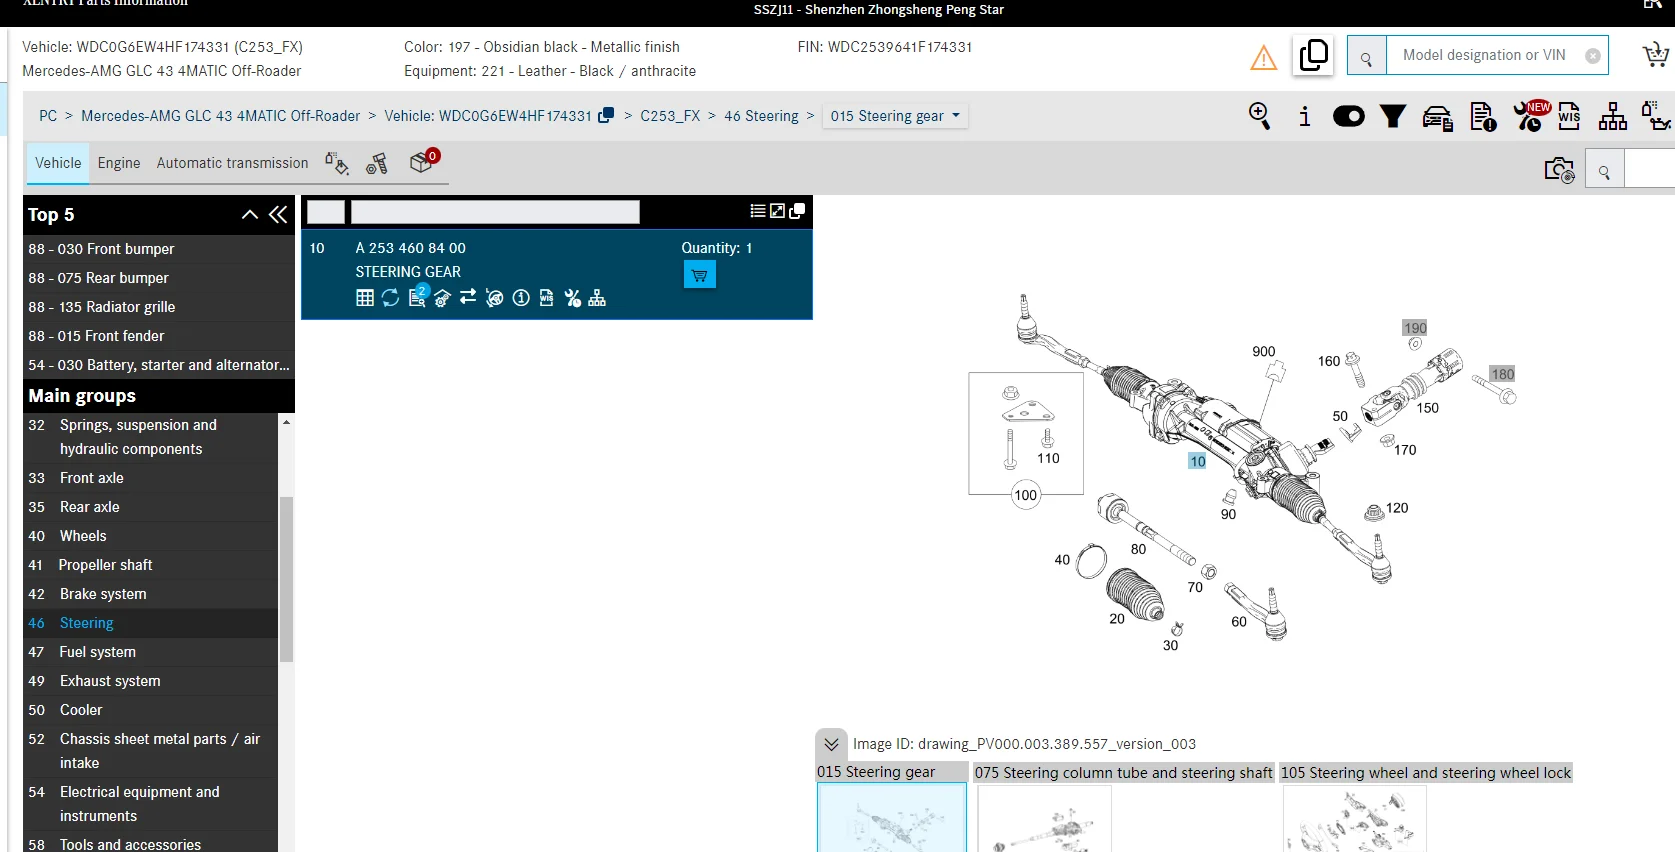Toggle list view icon in parts panel
The image size is (1675, 852).
758,211
